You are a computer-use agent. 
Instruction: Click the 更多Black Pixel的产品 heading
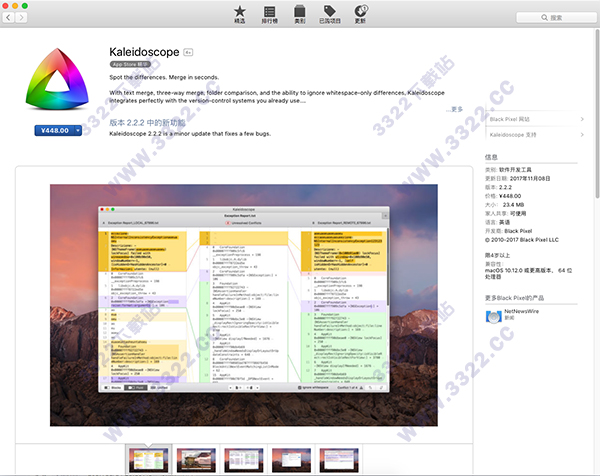[x=514, y=298]
